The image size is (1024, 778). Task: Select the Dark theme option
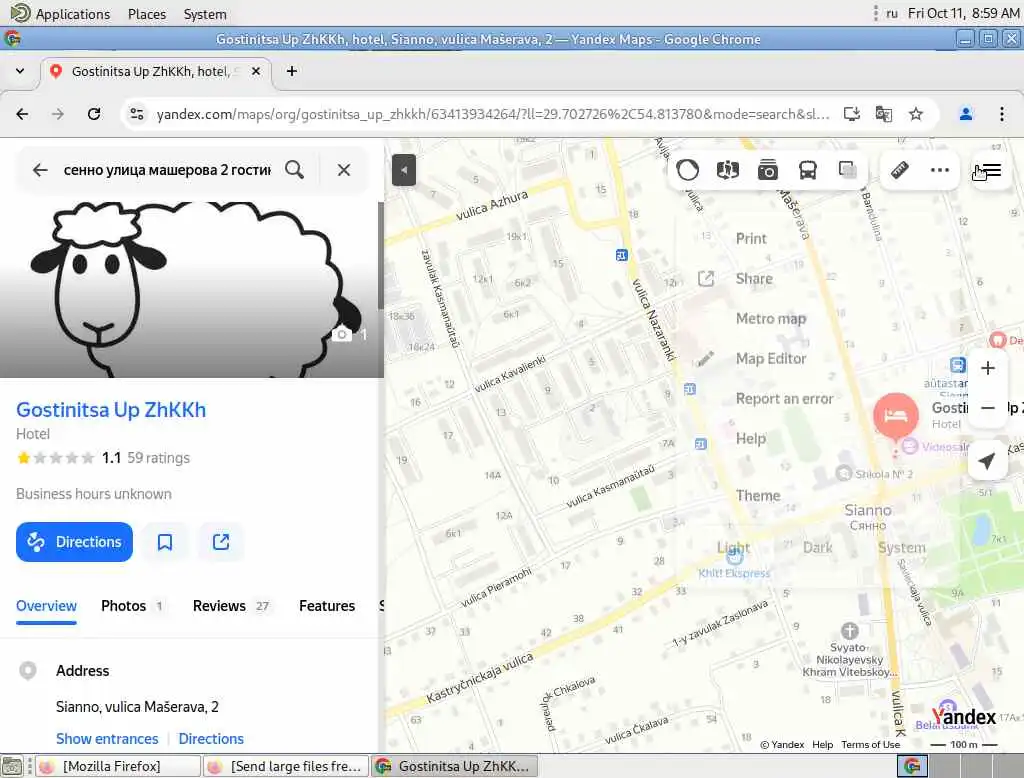click(x=818, y=547)
